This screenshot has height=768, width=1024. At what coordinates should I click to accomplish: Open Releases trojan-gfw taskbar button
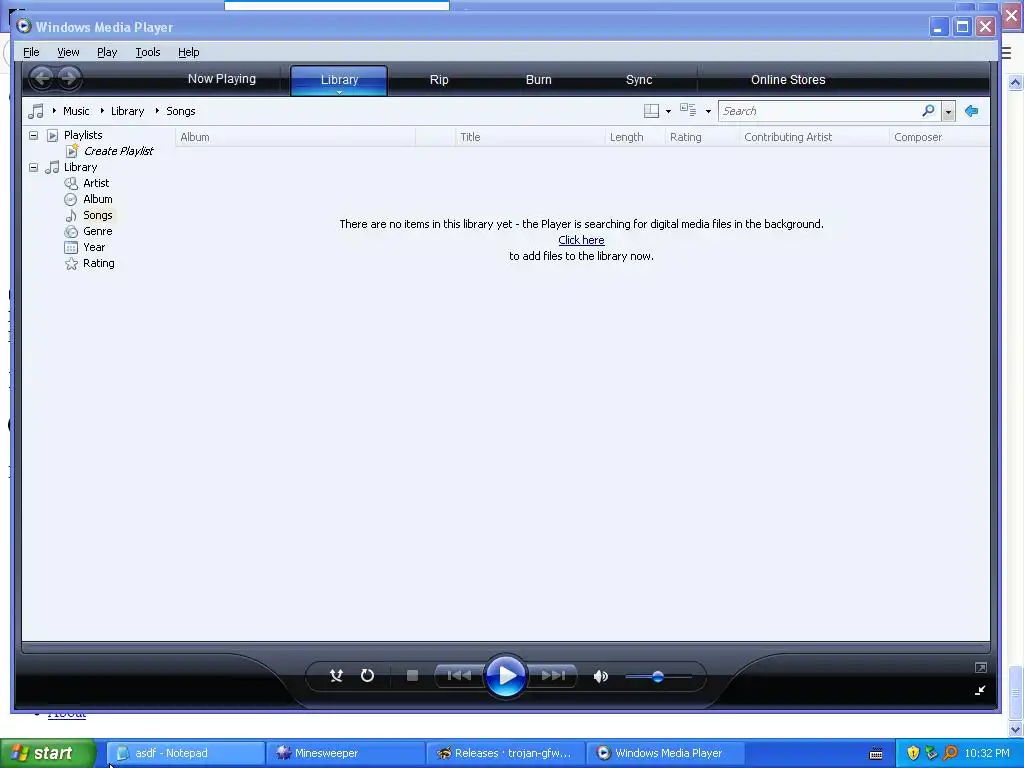(505, 753)
